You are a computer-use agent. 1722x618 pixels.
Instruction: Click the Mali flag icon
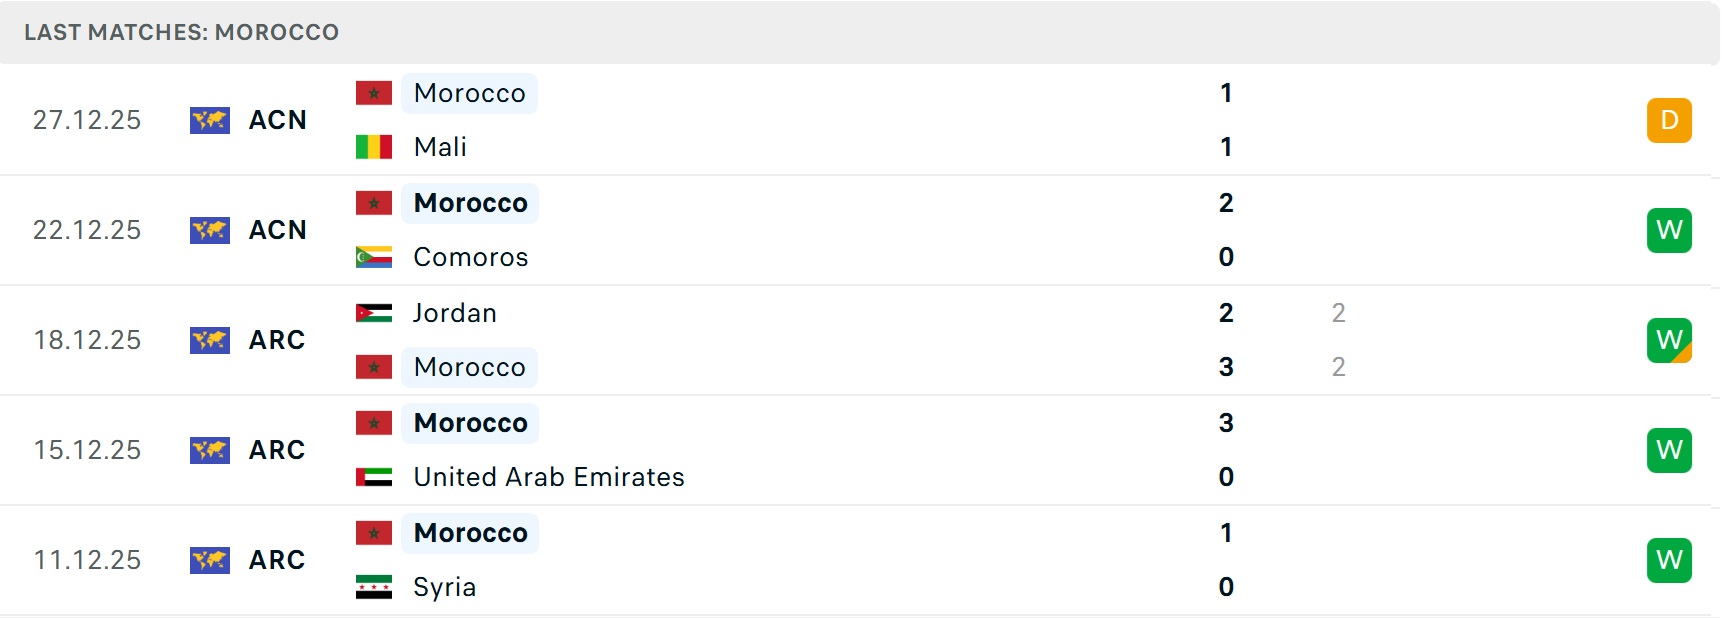click(x=374, y=147)
